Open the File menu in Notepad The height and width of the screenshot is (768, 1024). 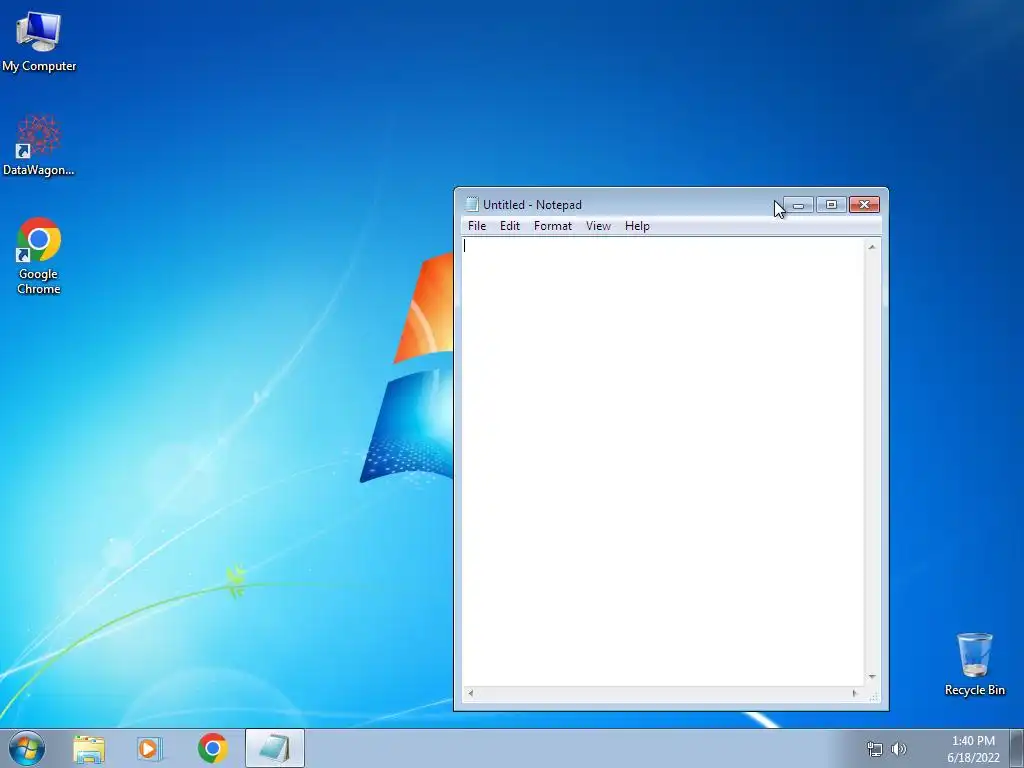tap(477, 226)
